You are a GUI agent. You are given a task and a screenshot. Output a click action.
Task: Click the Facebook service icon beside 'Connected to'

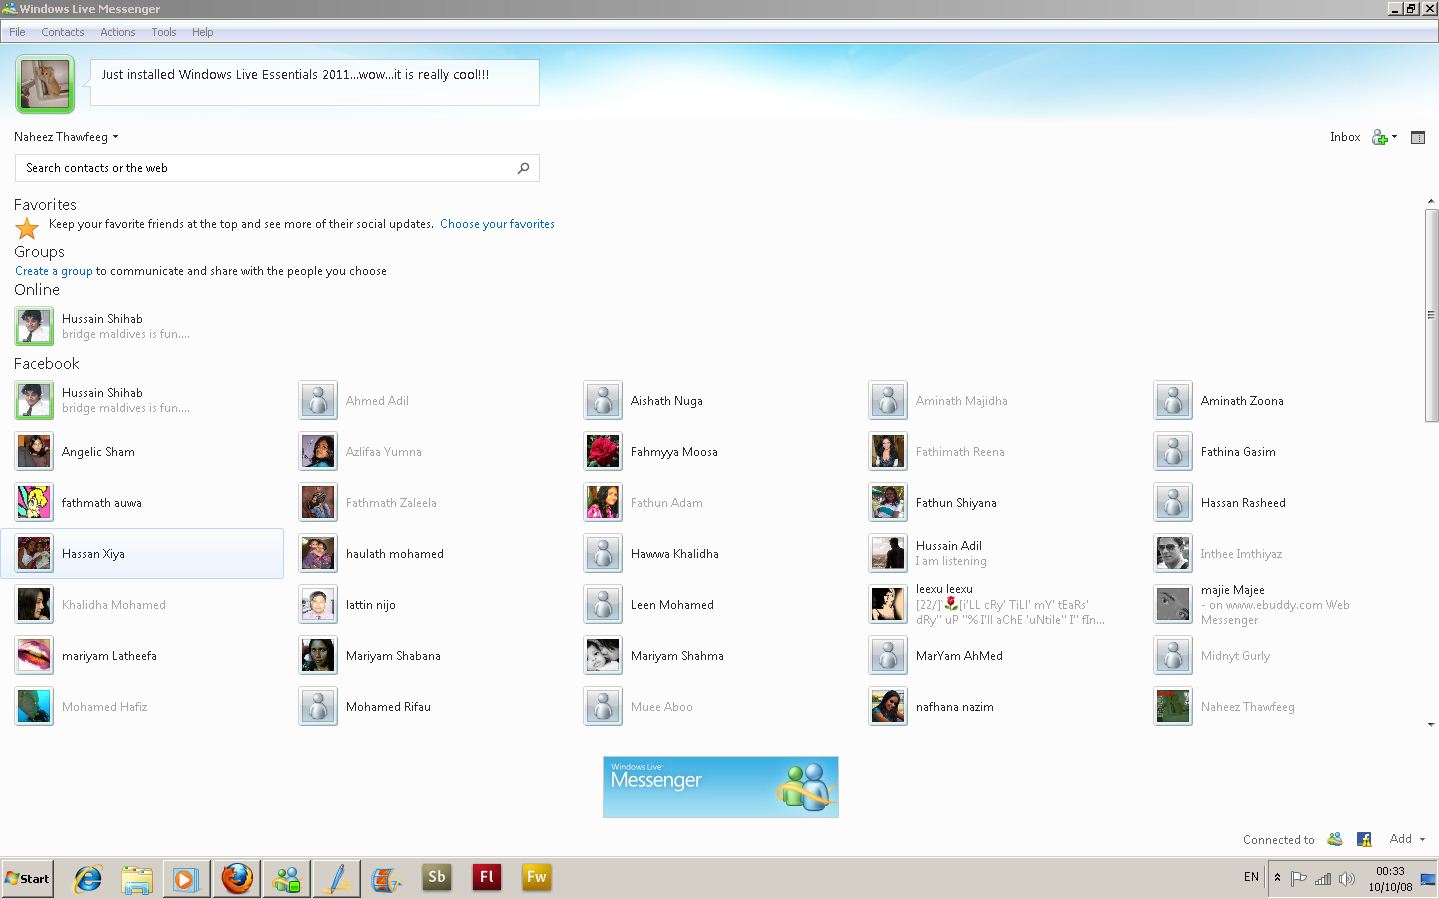click(1364, 839)
